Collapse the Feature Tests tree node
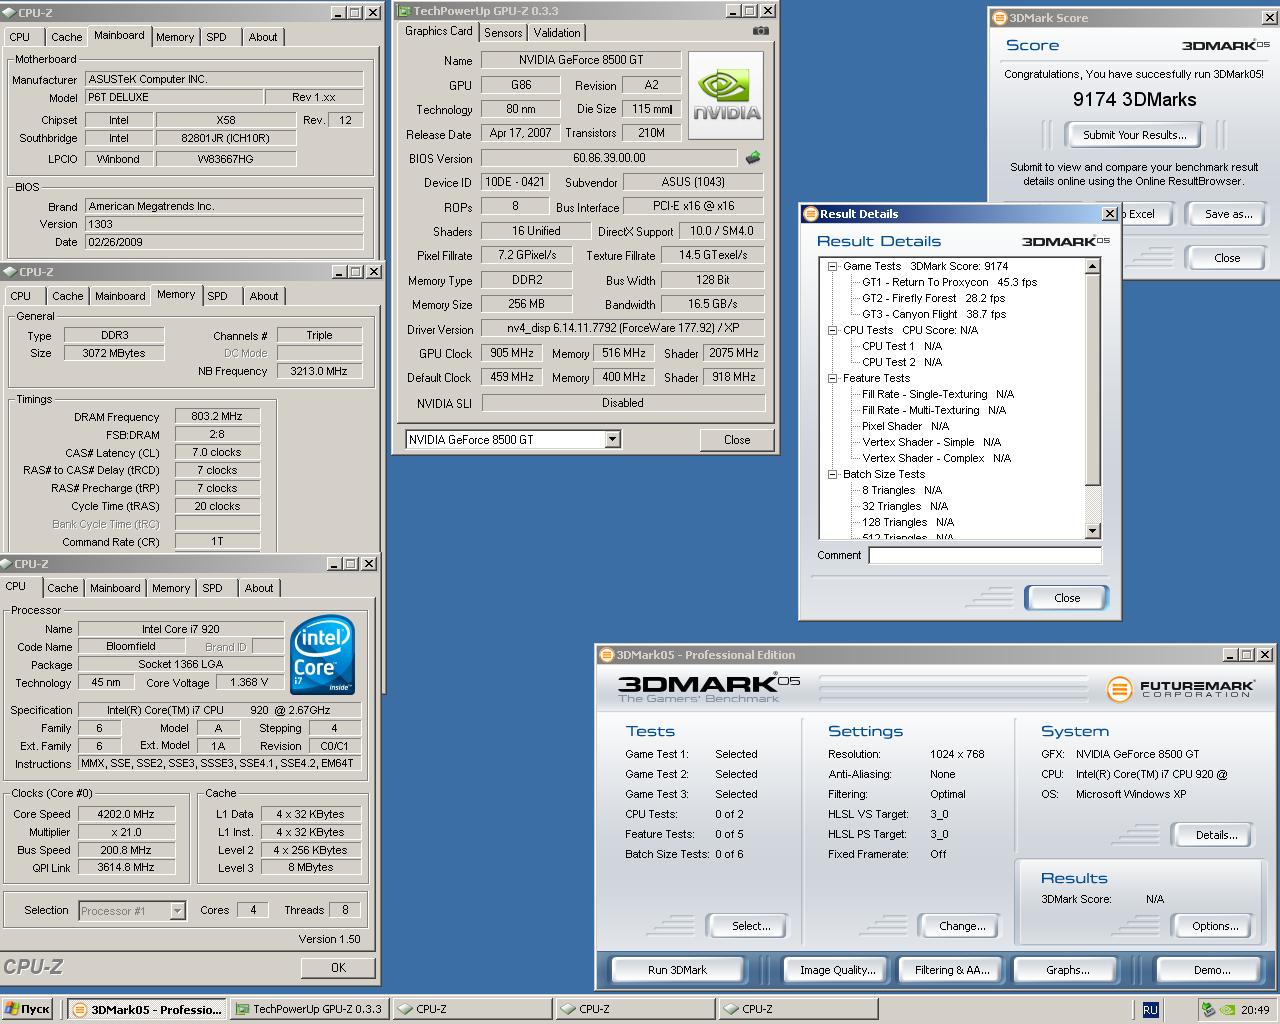This screenshot has width=1280, height=1024. tap(832, 378)
